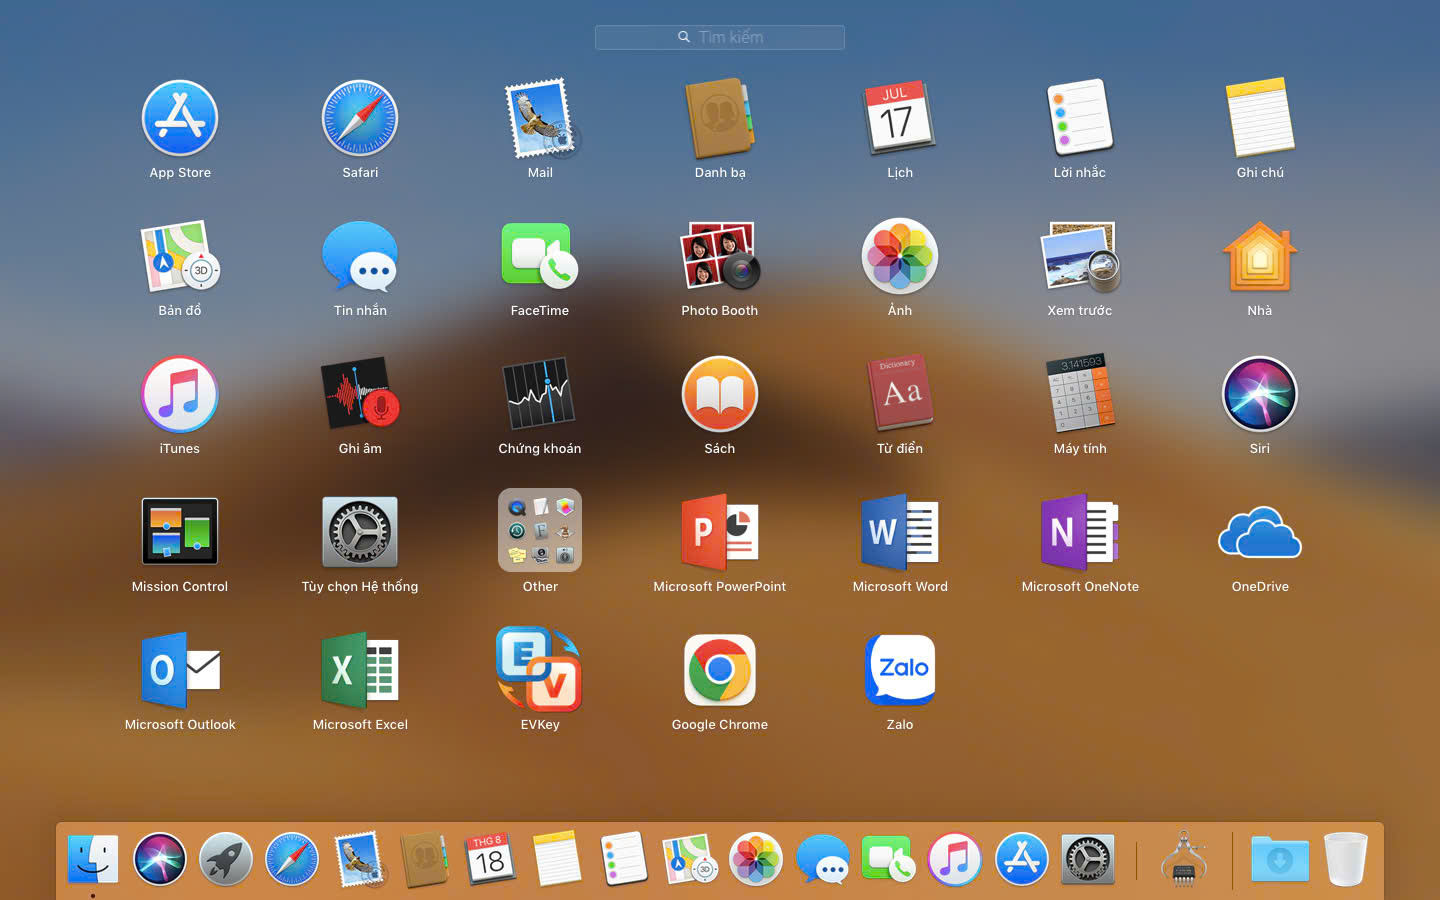
Task: Open Microsoft OneNote
Action: [1079, 531]
